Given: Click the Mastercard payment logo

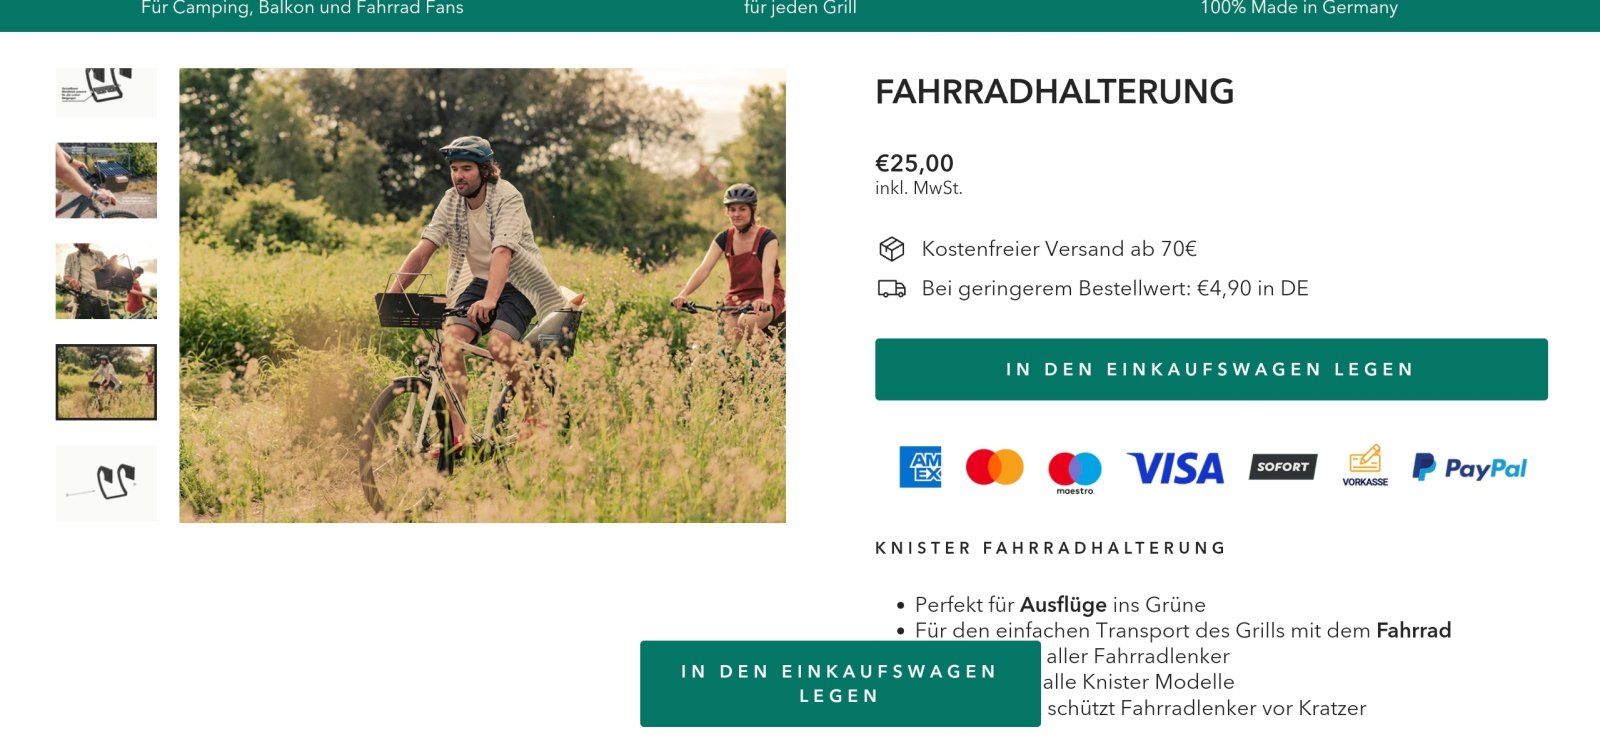Looking at the screenshot, I should [x=994, y=467].
